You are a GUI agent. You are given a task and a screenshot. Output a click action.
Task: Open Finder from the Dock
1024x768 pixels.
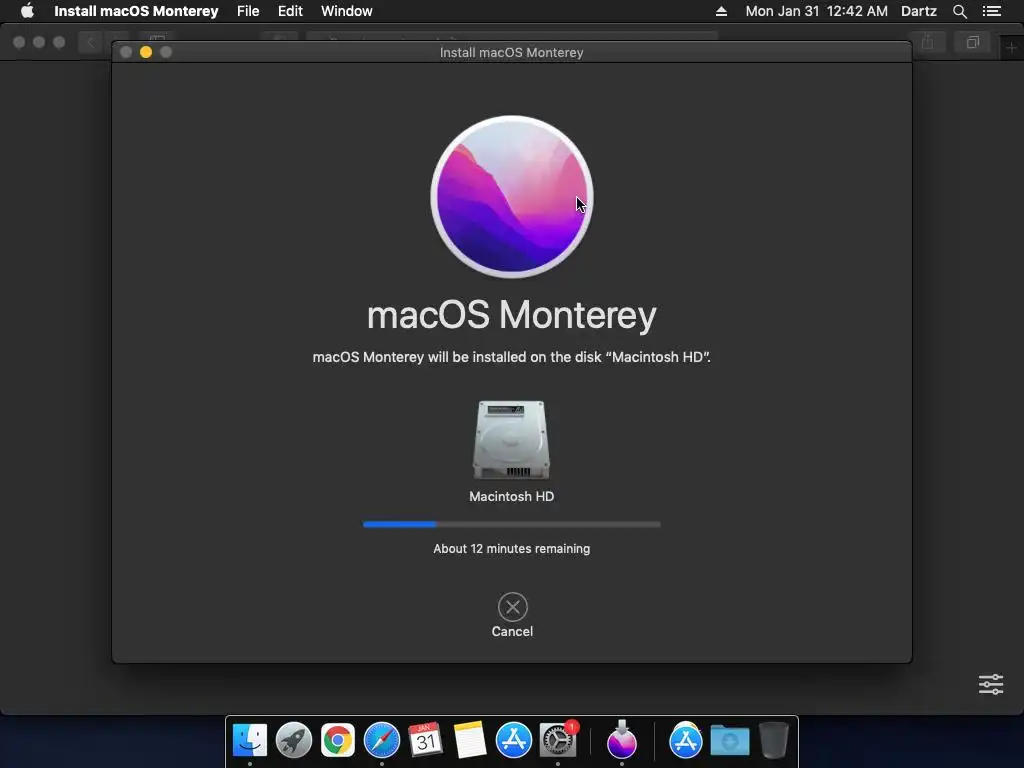pyautogui.click(x=249, y=741)
